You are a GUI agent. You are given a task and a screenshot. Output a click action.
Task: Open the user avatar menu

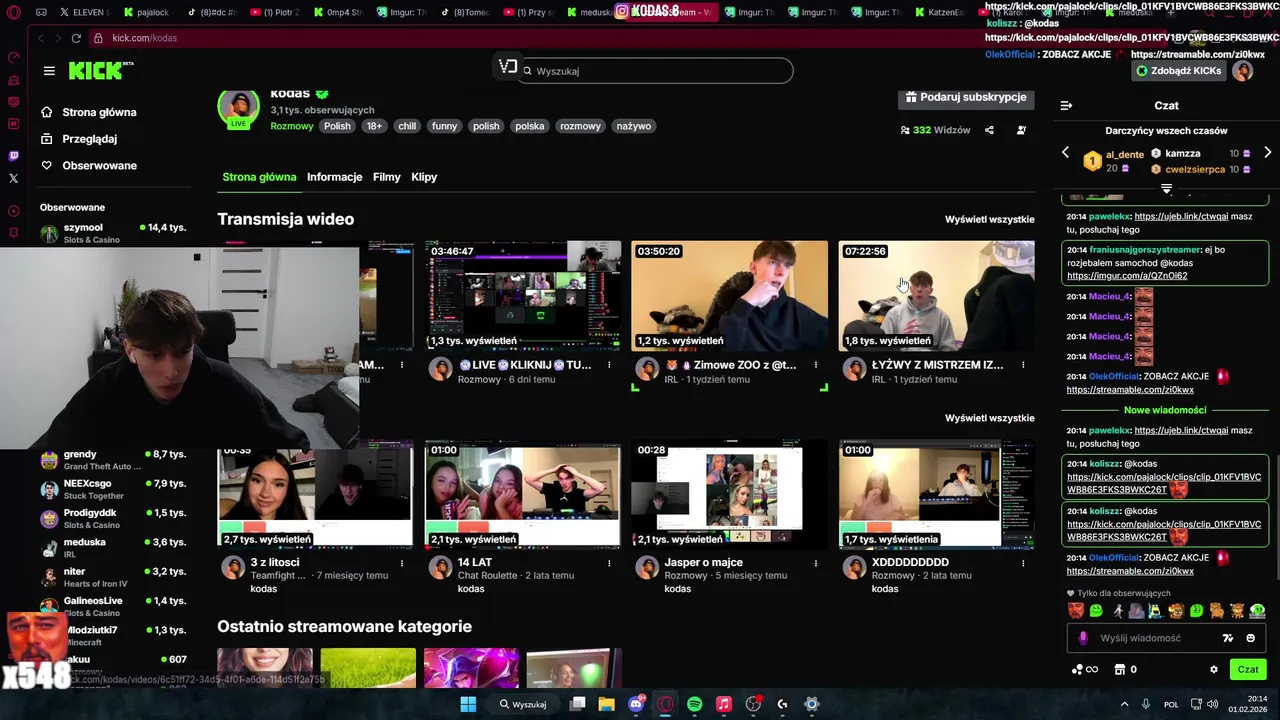[1243, 71]
